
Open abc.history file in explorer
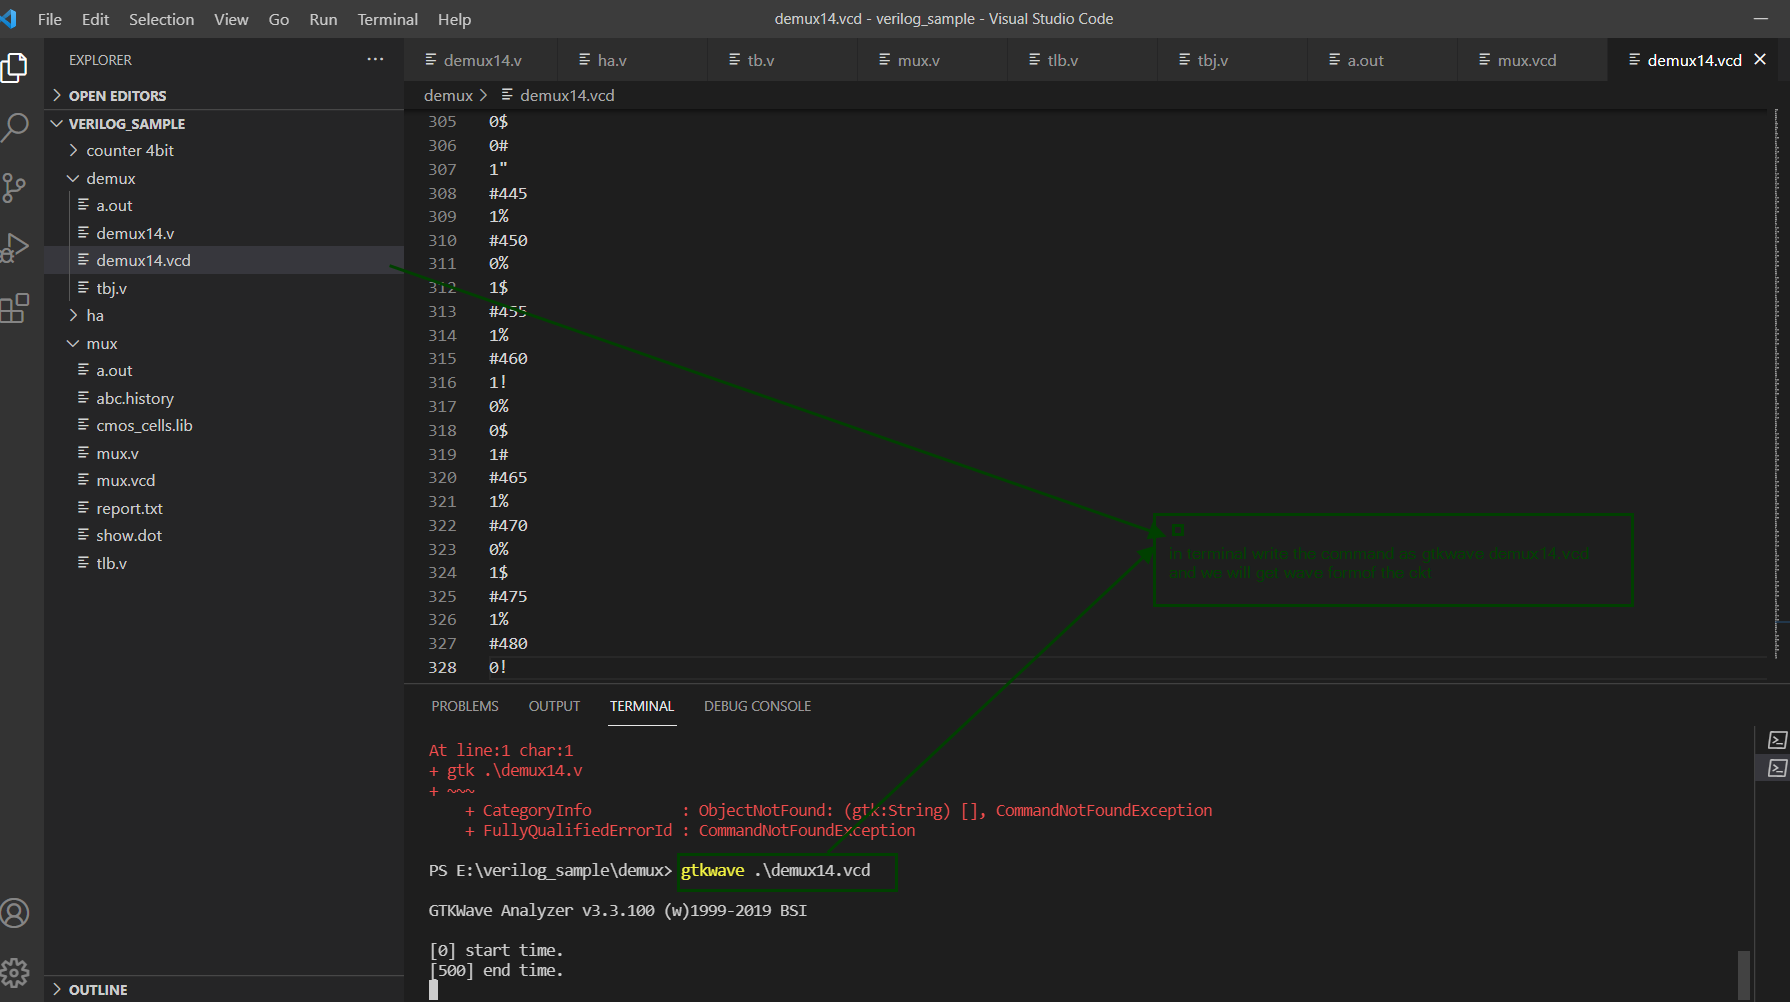pos(224,398)
